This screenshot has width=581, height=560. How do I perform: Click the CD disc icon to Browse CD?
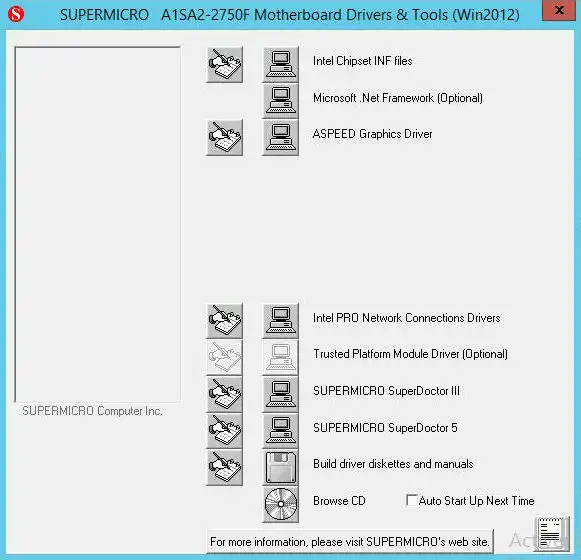pyautogui.click(x=280, y=504)
